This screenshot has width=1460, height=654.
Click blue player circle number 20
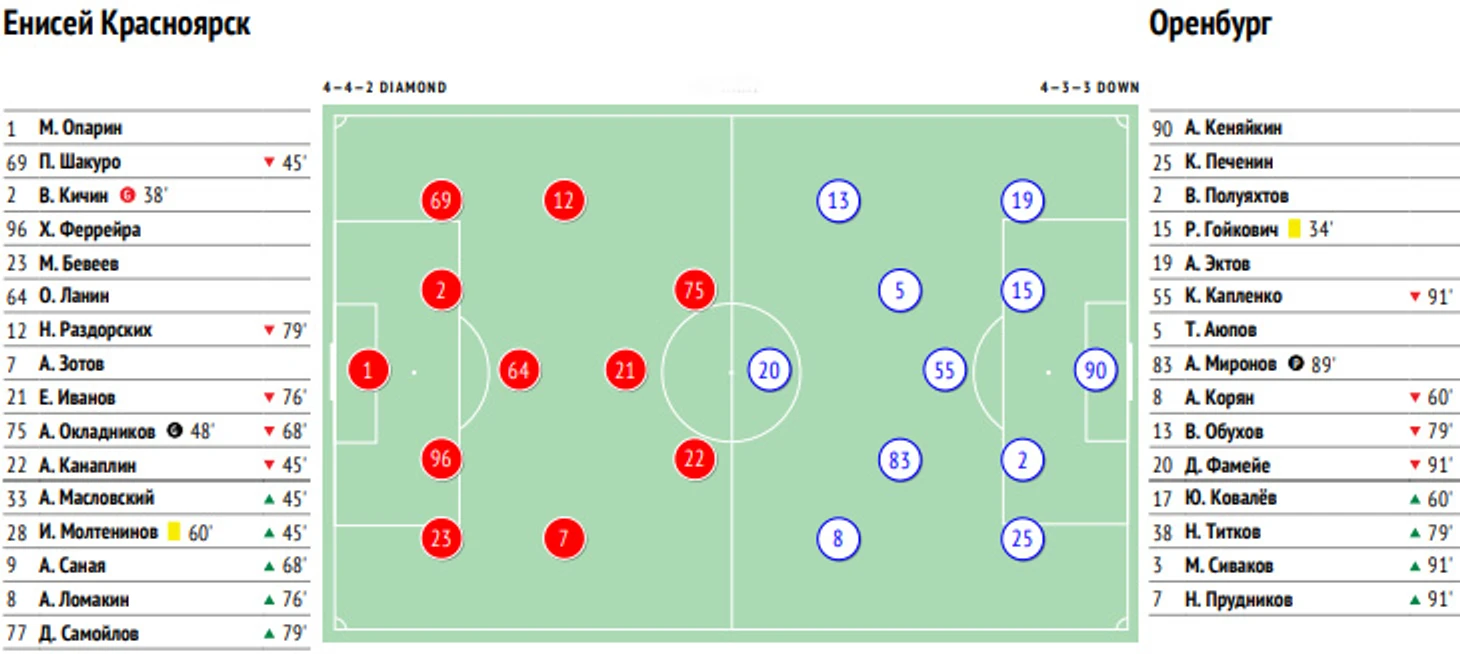(768, 371)
